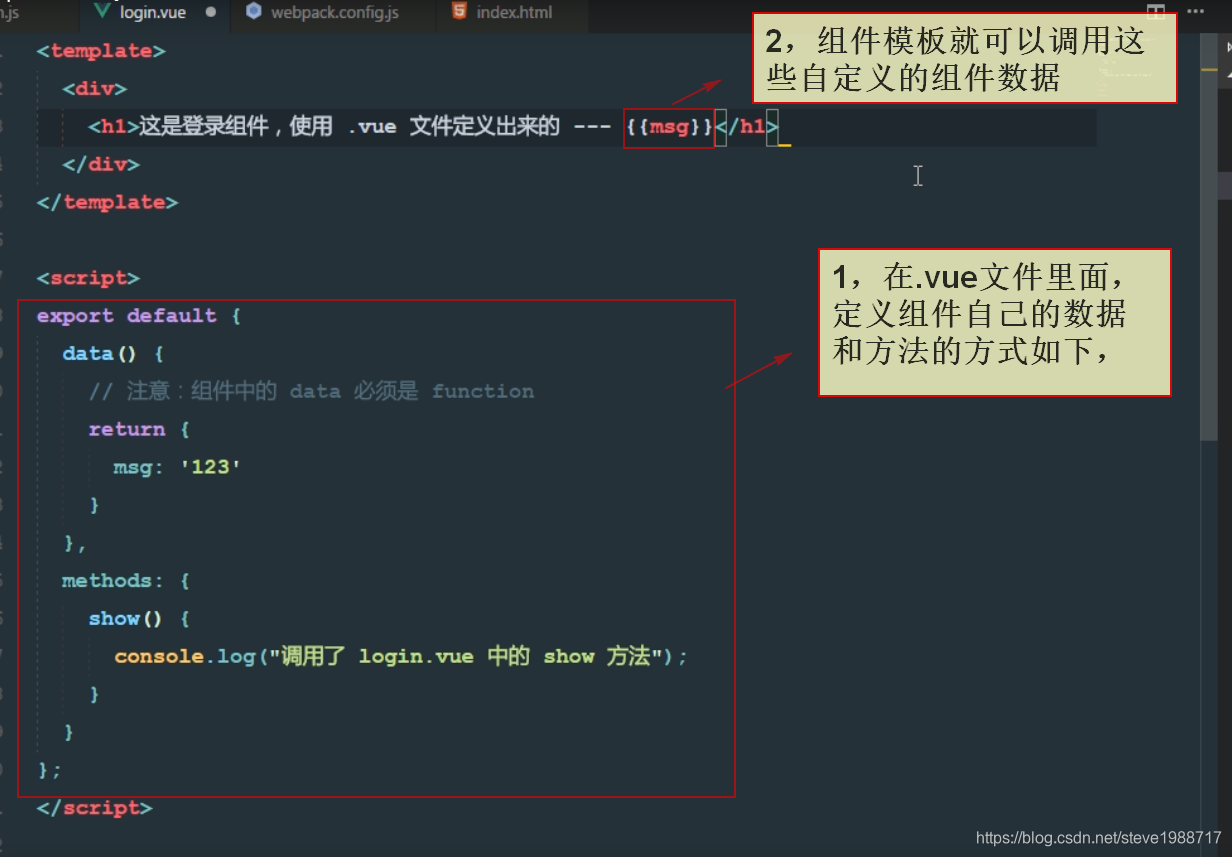
Task: Click the closing '};' line
Action: tap(50, 771)
